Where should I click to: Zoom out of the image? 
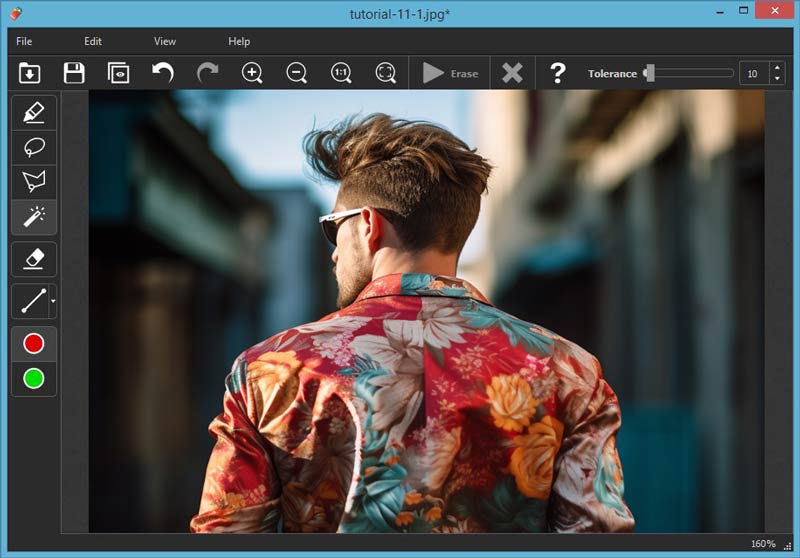coord(296,73)
